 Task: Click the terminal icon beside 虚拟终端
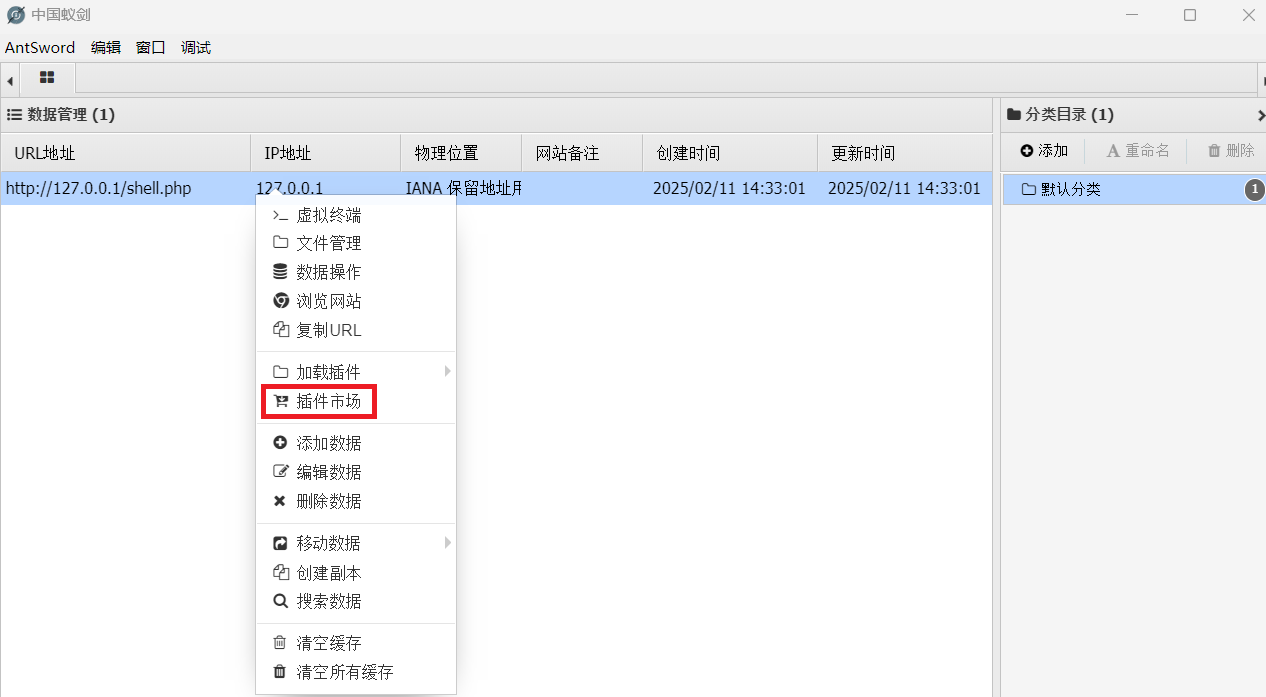pos(280,215)
